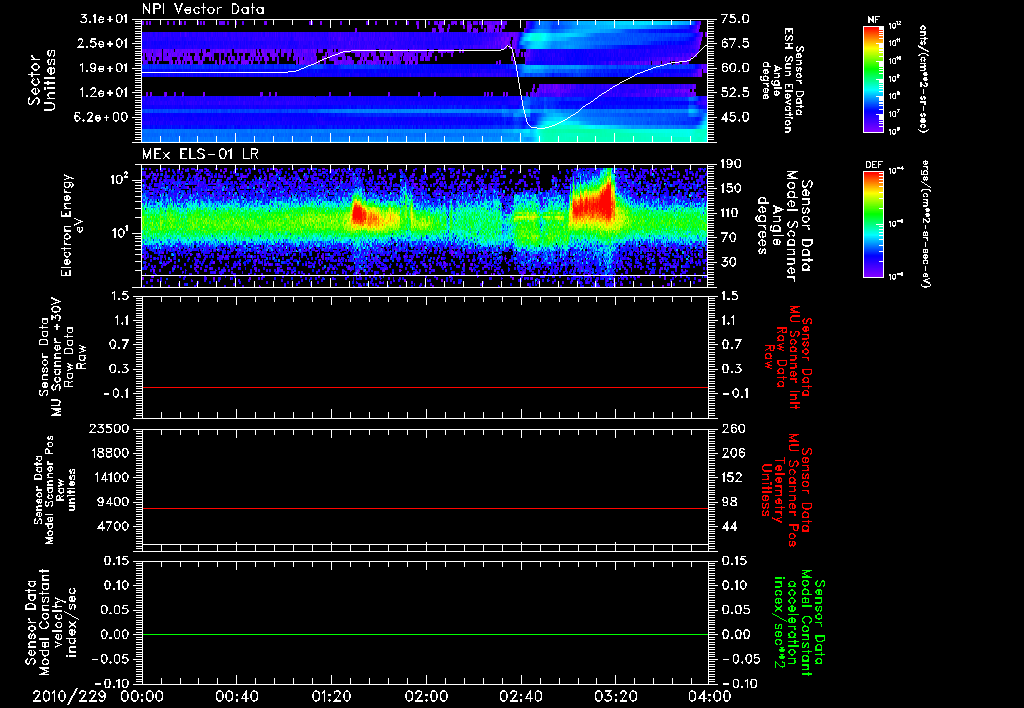
Task: Click the green zero velocity line
Action: click(424, 634)
